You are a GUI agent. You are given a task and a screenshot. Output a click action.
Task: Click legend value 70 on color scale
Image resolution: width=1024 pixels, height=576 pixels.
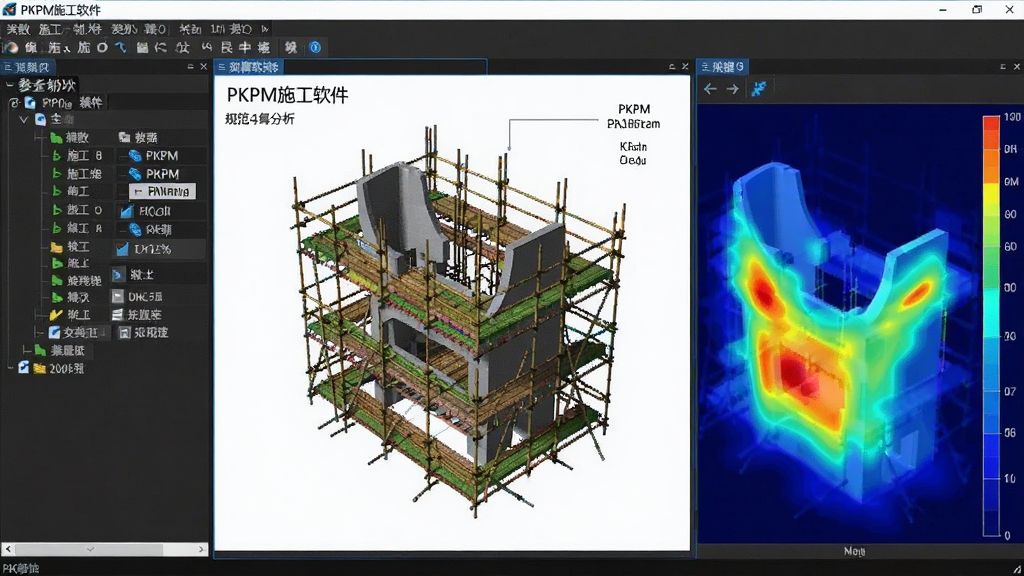[x=1010, y=336]
